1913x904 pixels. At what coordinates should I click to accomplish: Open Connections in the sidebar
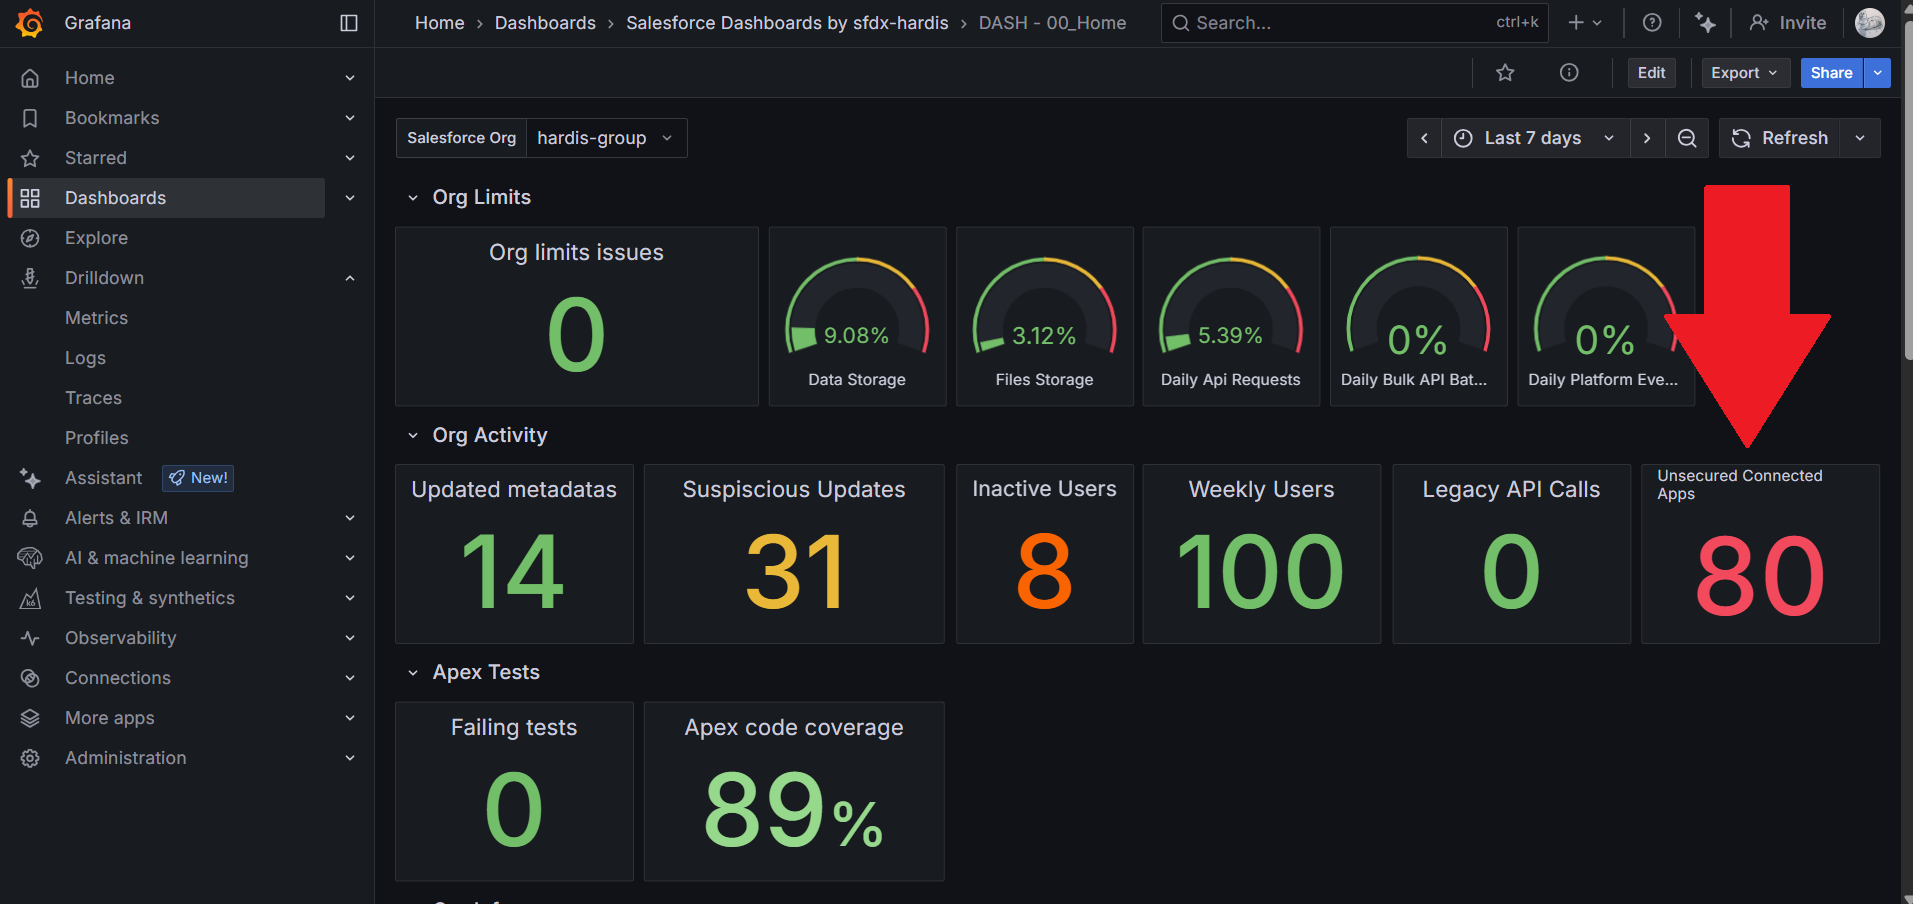click(x=117, y=677)
